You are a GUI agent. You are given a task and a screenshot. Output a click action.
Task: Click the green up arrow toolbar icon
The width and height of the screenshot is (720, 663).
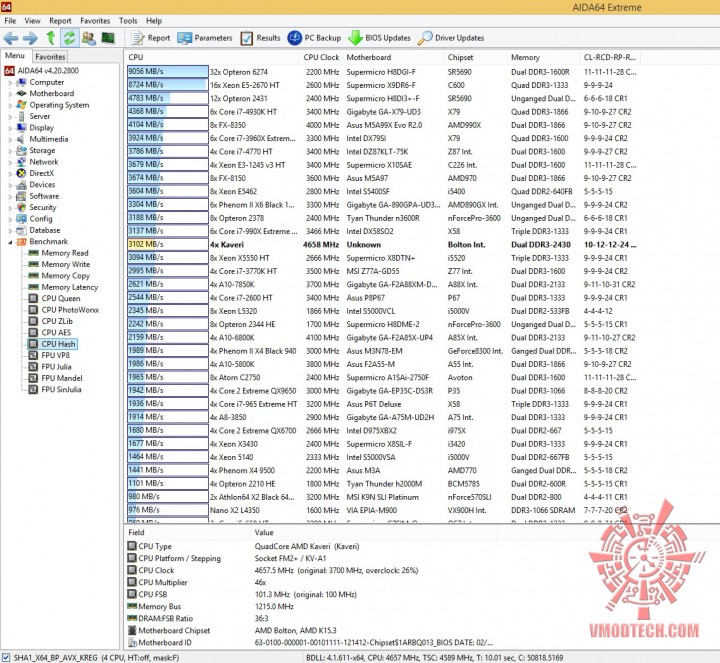click(51, 38)
